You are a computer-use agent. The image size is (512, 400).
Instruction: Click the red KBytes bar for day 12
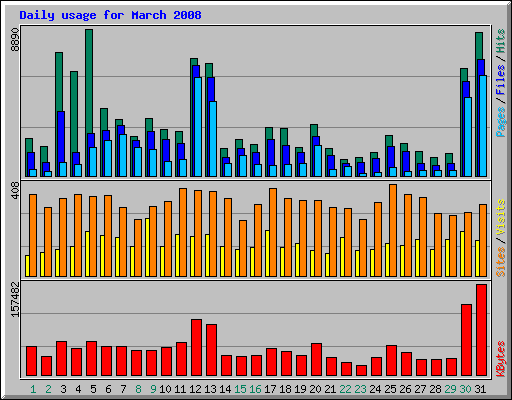(196, 348)
